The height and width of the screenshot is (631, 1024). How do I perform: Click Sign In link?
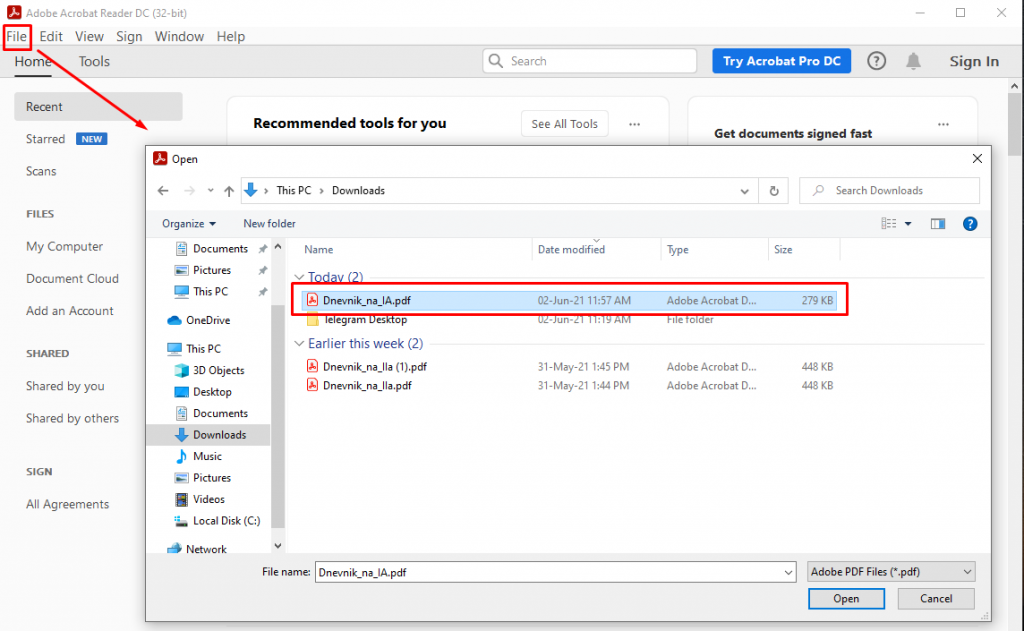974,61
